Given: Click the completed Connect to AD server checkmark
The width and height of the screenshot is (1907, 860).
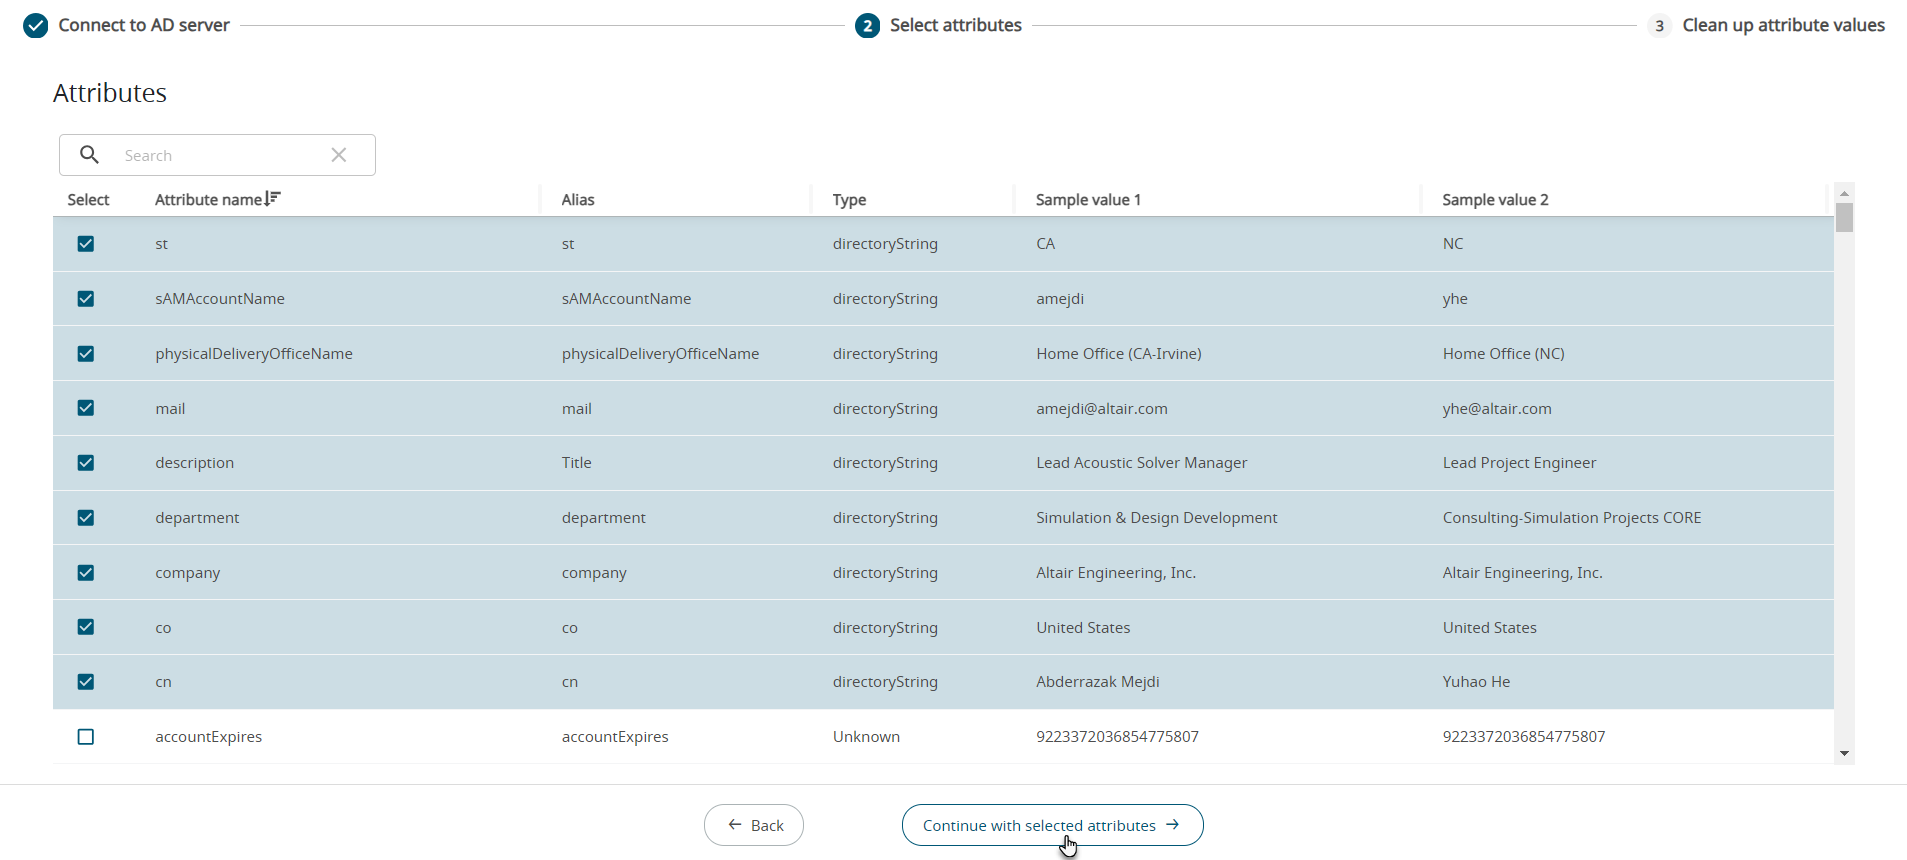Looking at the screenshot, I should [36, 26].
